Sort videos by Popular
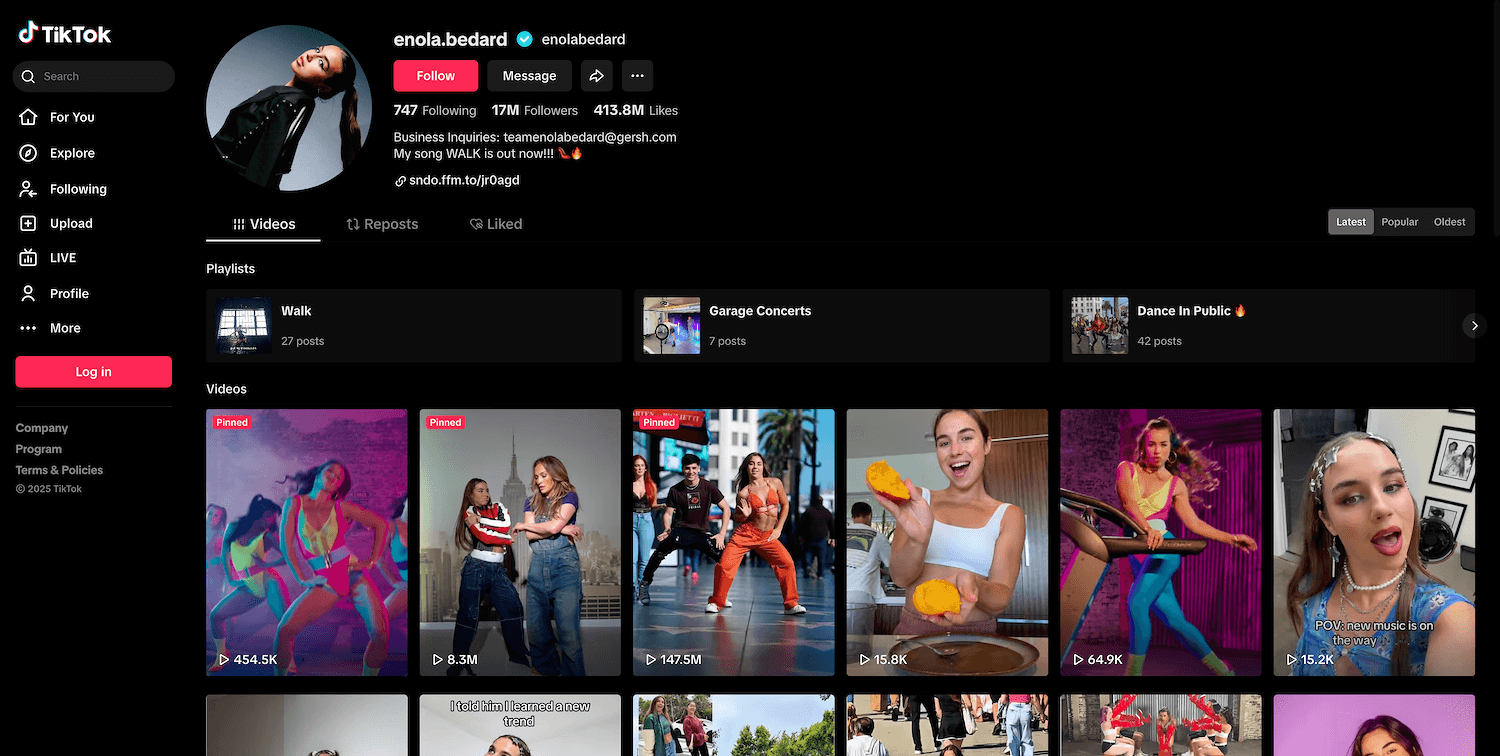The image size is (1500, 756). click(1399, 222)
